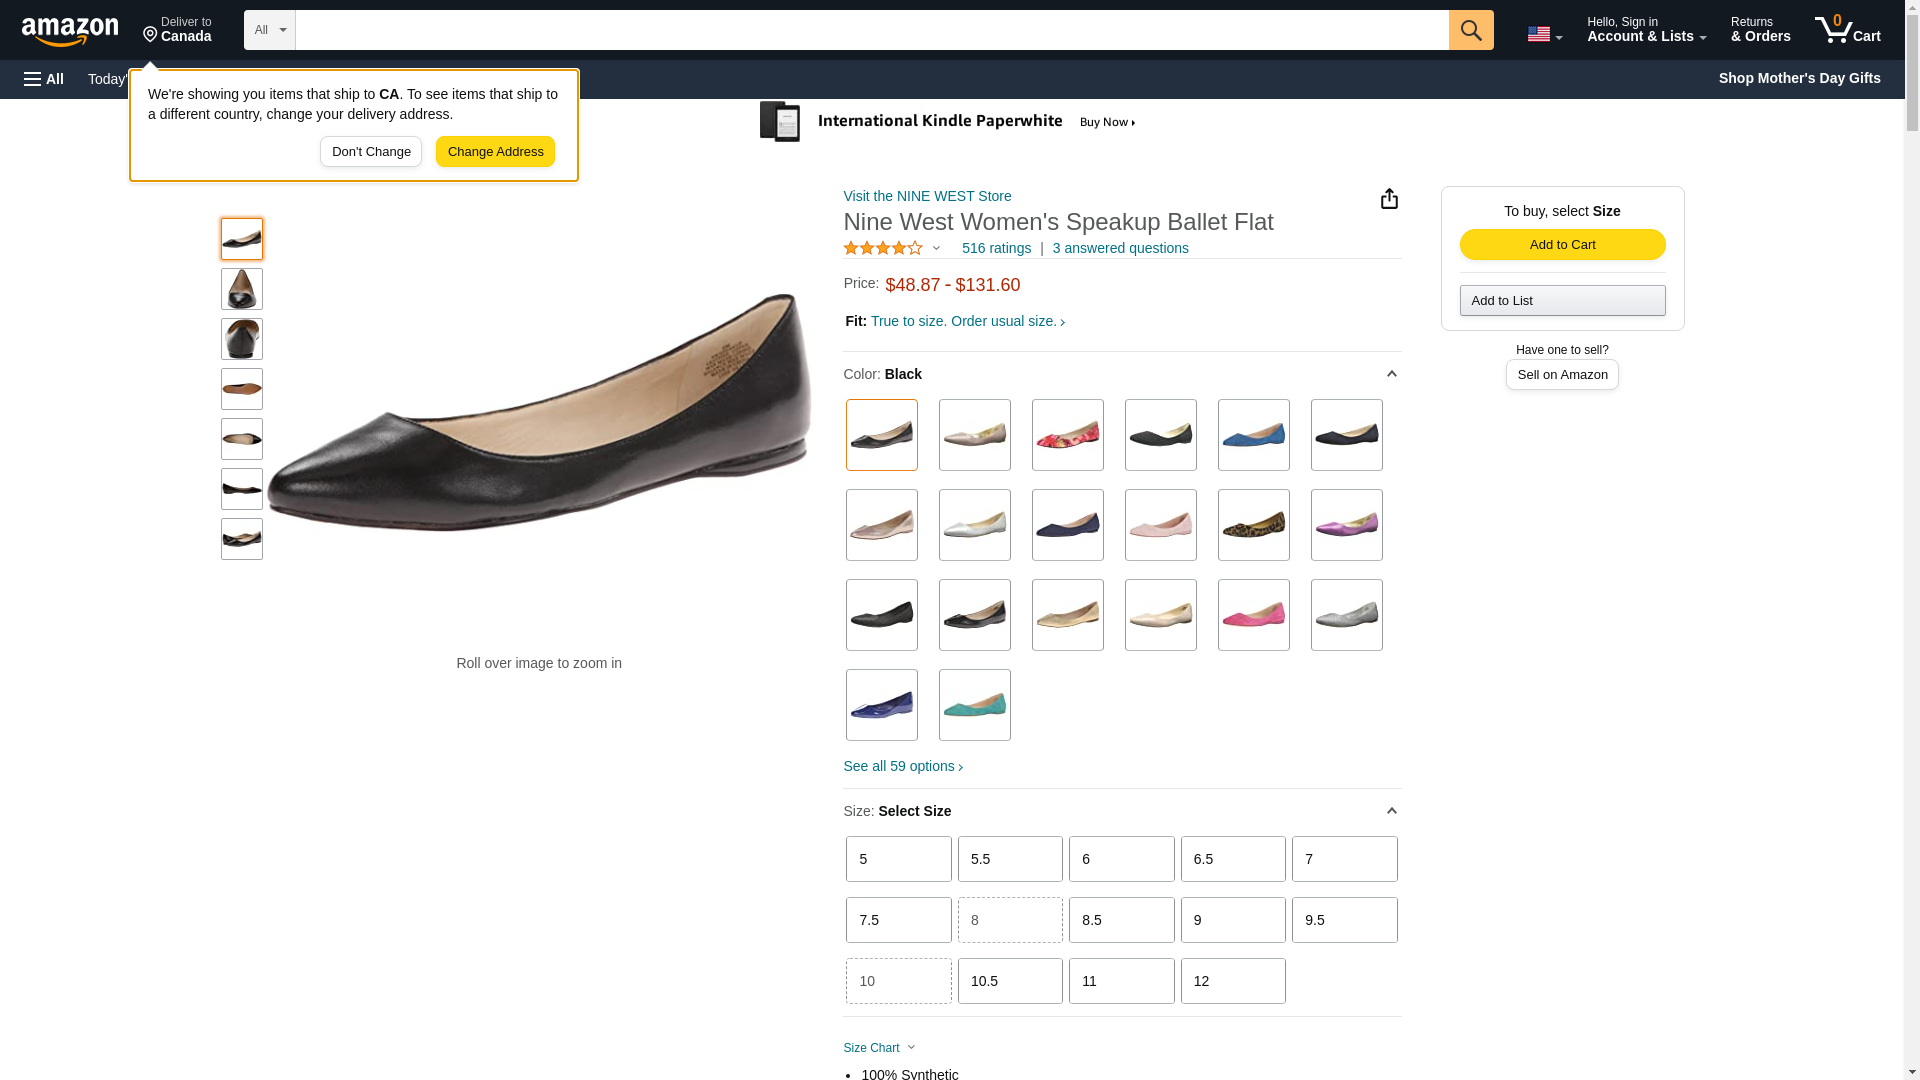Collapse the Color section chevron
The height and width of the screenshot is (1080, 1920).
coord(1391,374)
